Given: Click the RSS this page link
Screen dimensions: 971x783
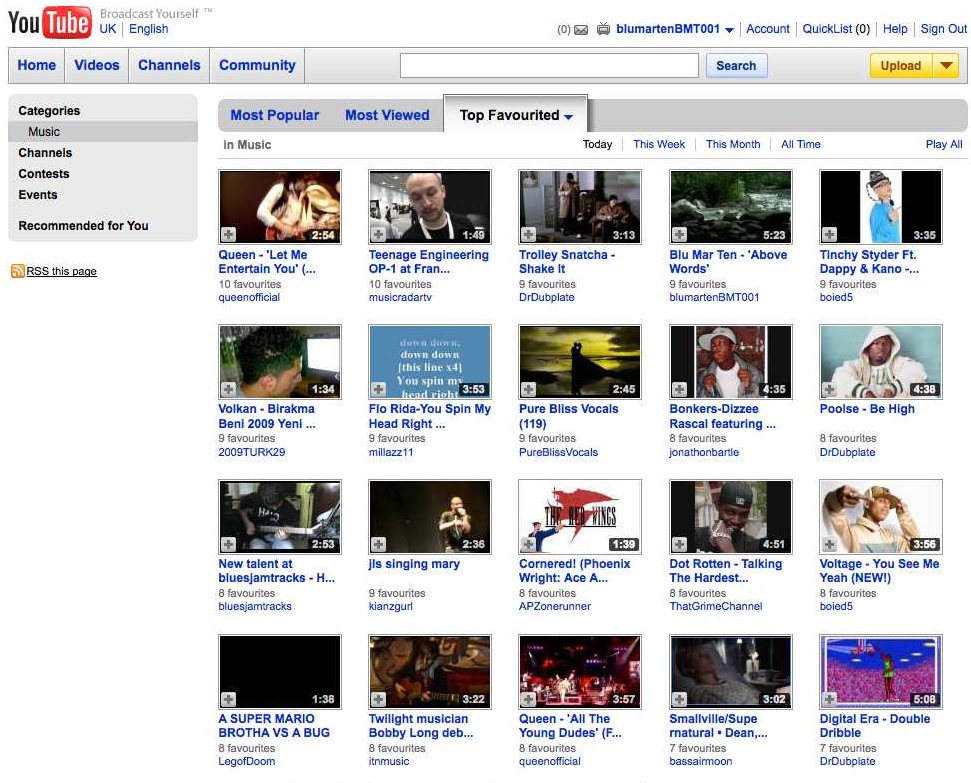Looking at the screenshot, I should 61,271.
